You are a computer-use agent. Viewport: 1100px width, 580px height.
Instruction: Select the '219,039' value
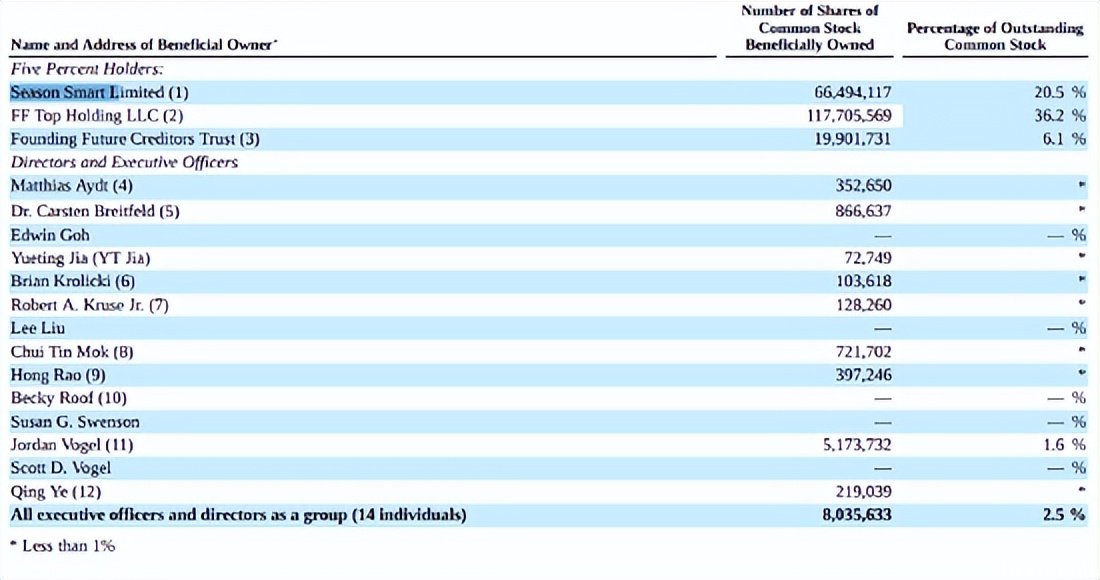point(864,492)
